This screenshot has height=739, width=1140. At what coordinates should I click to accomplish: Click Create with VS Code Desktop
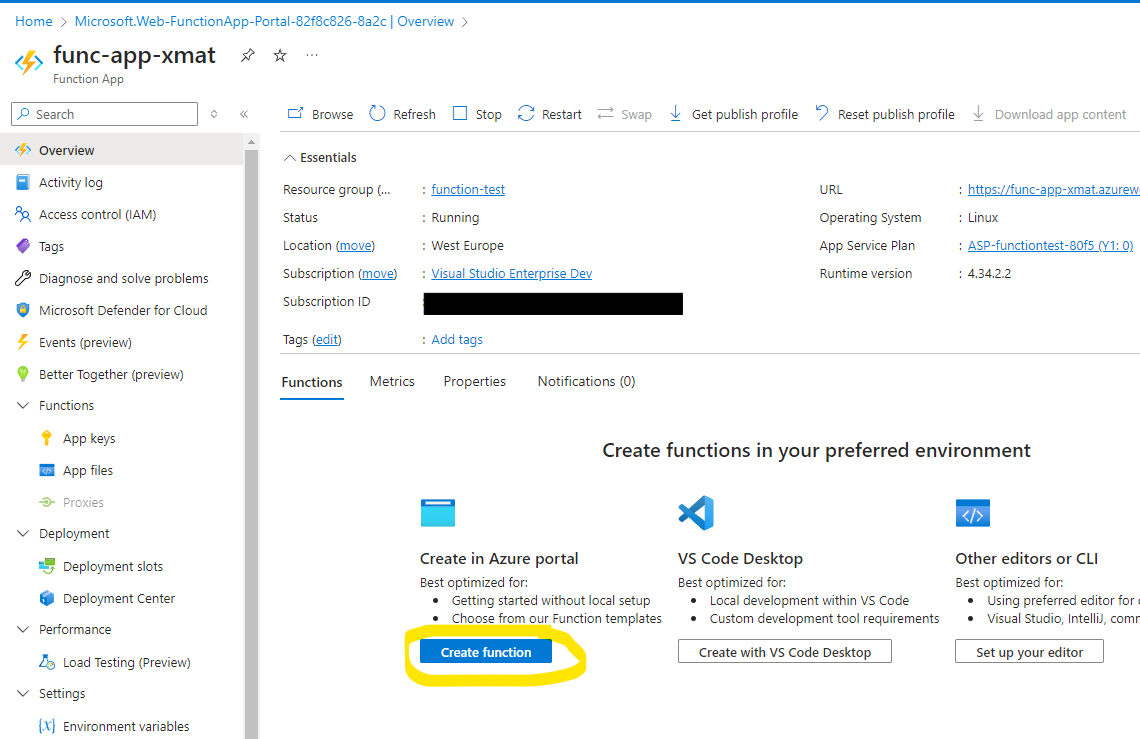pos(784,652)
